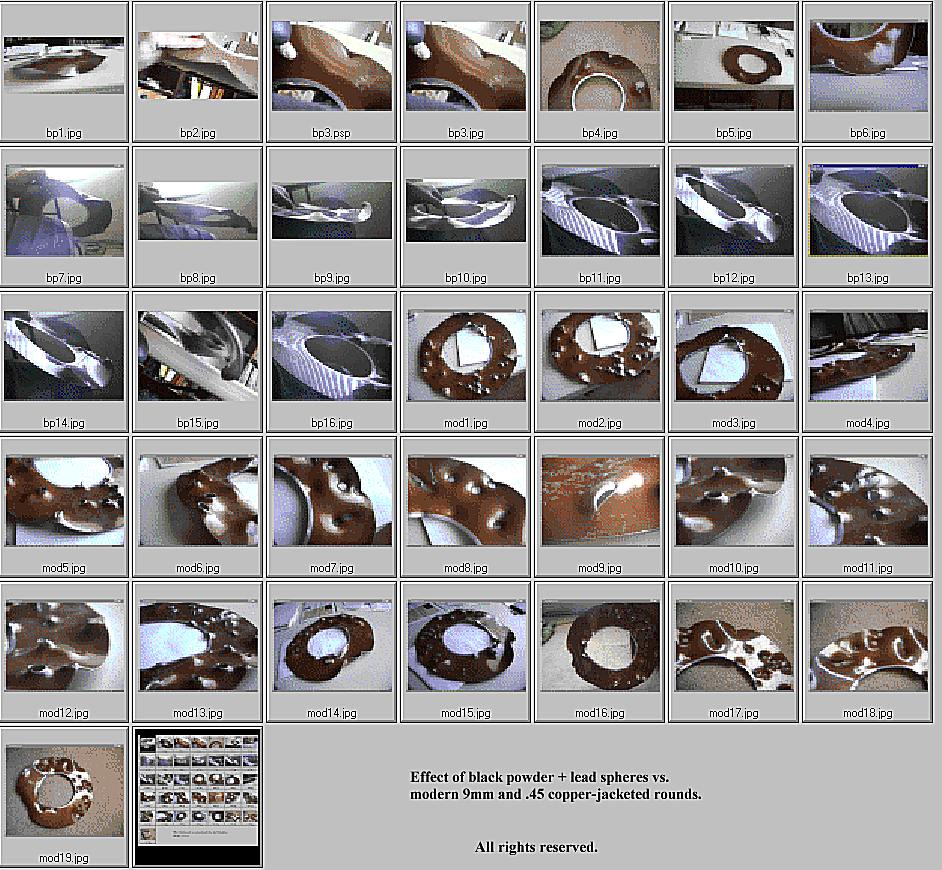Open the bp2.jpg thumbnail
Image resolution: width=942 pixels, height=870 pixels.
[x=198, y=65]
